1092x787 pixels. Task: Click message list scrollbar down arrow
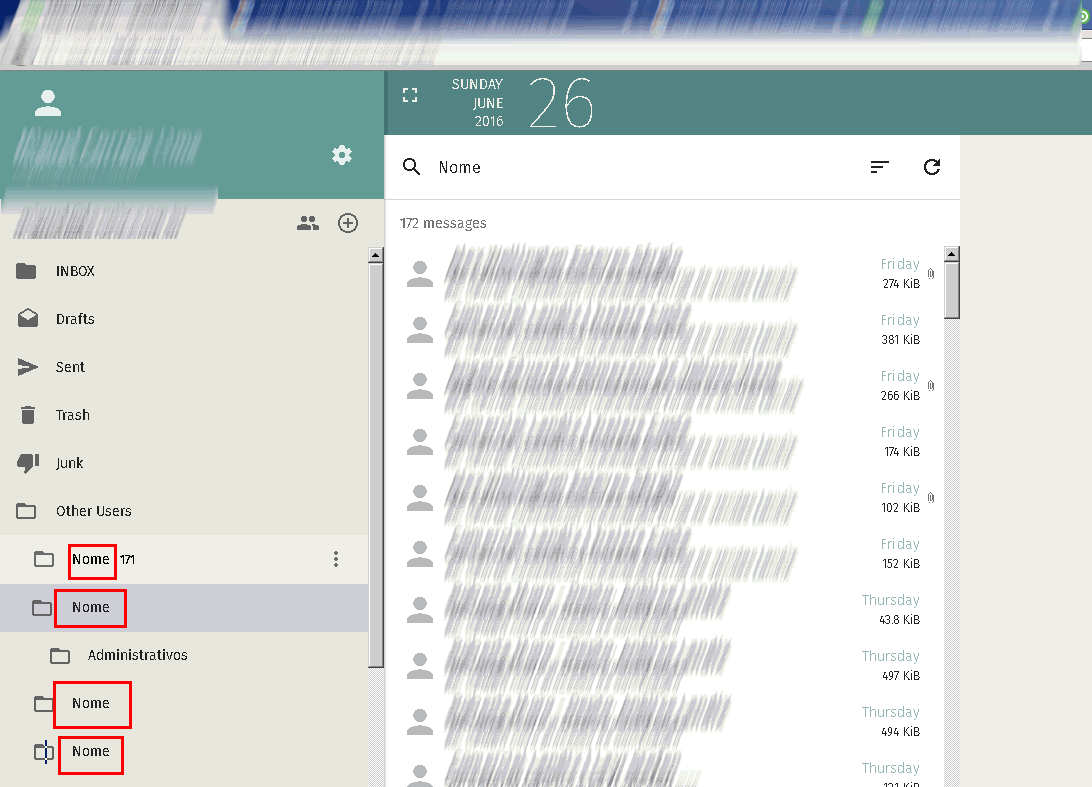click(x=952, y=779)
